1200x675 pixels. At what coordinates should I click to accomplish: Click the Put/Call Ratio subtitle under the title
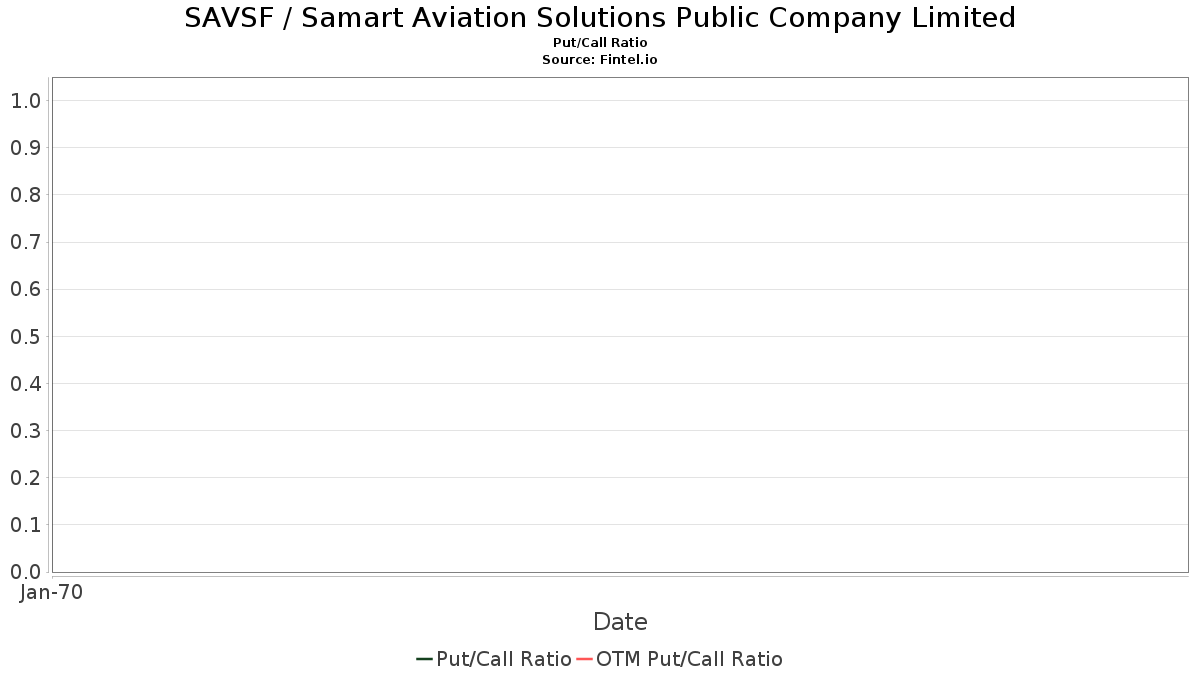[x=600, y=43]
